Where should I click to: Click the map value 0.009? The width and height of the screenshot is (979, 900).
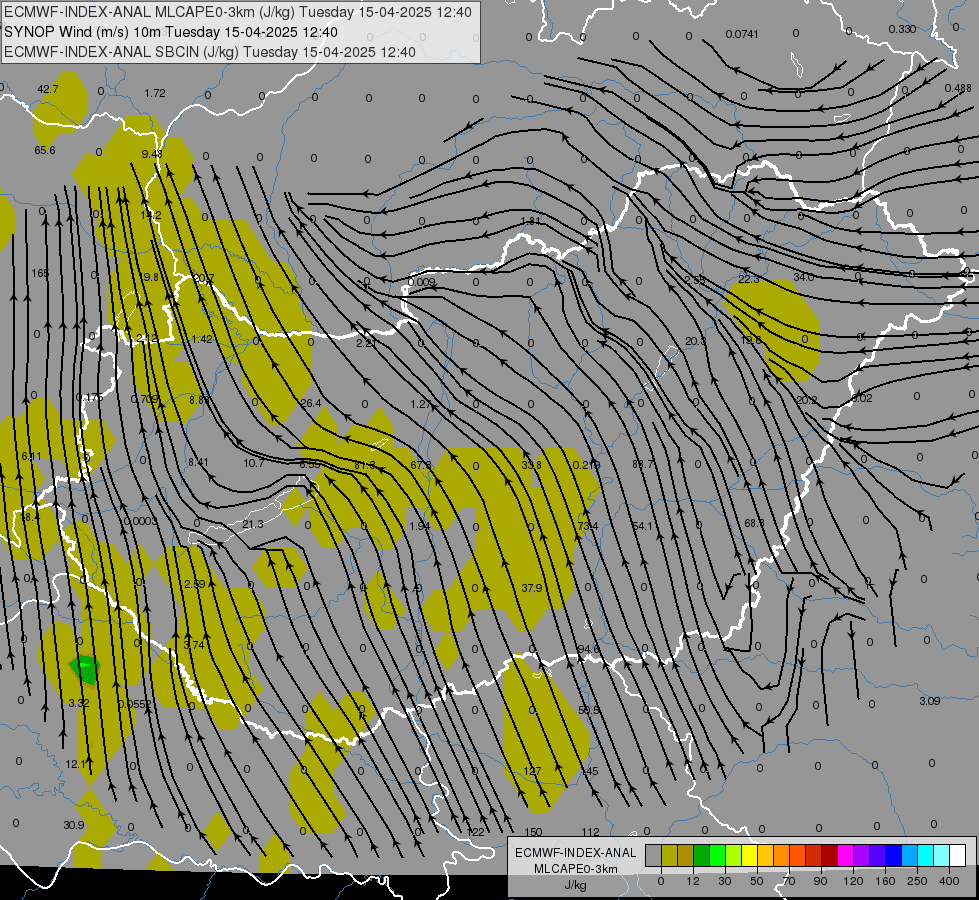(x=422, y=282)
